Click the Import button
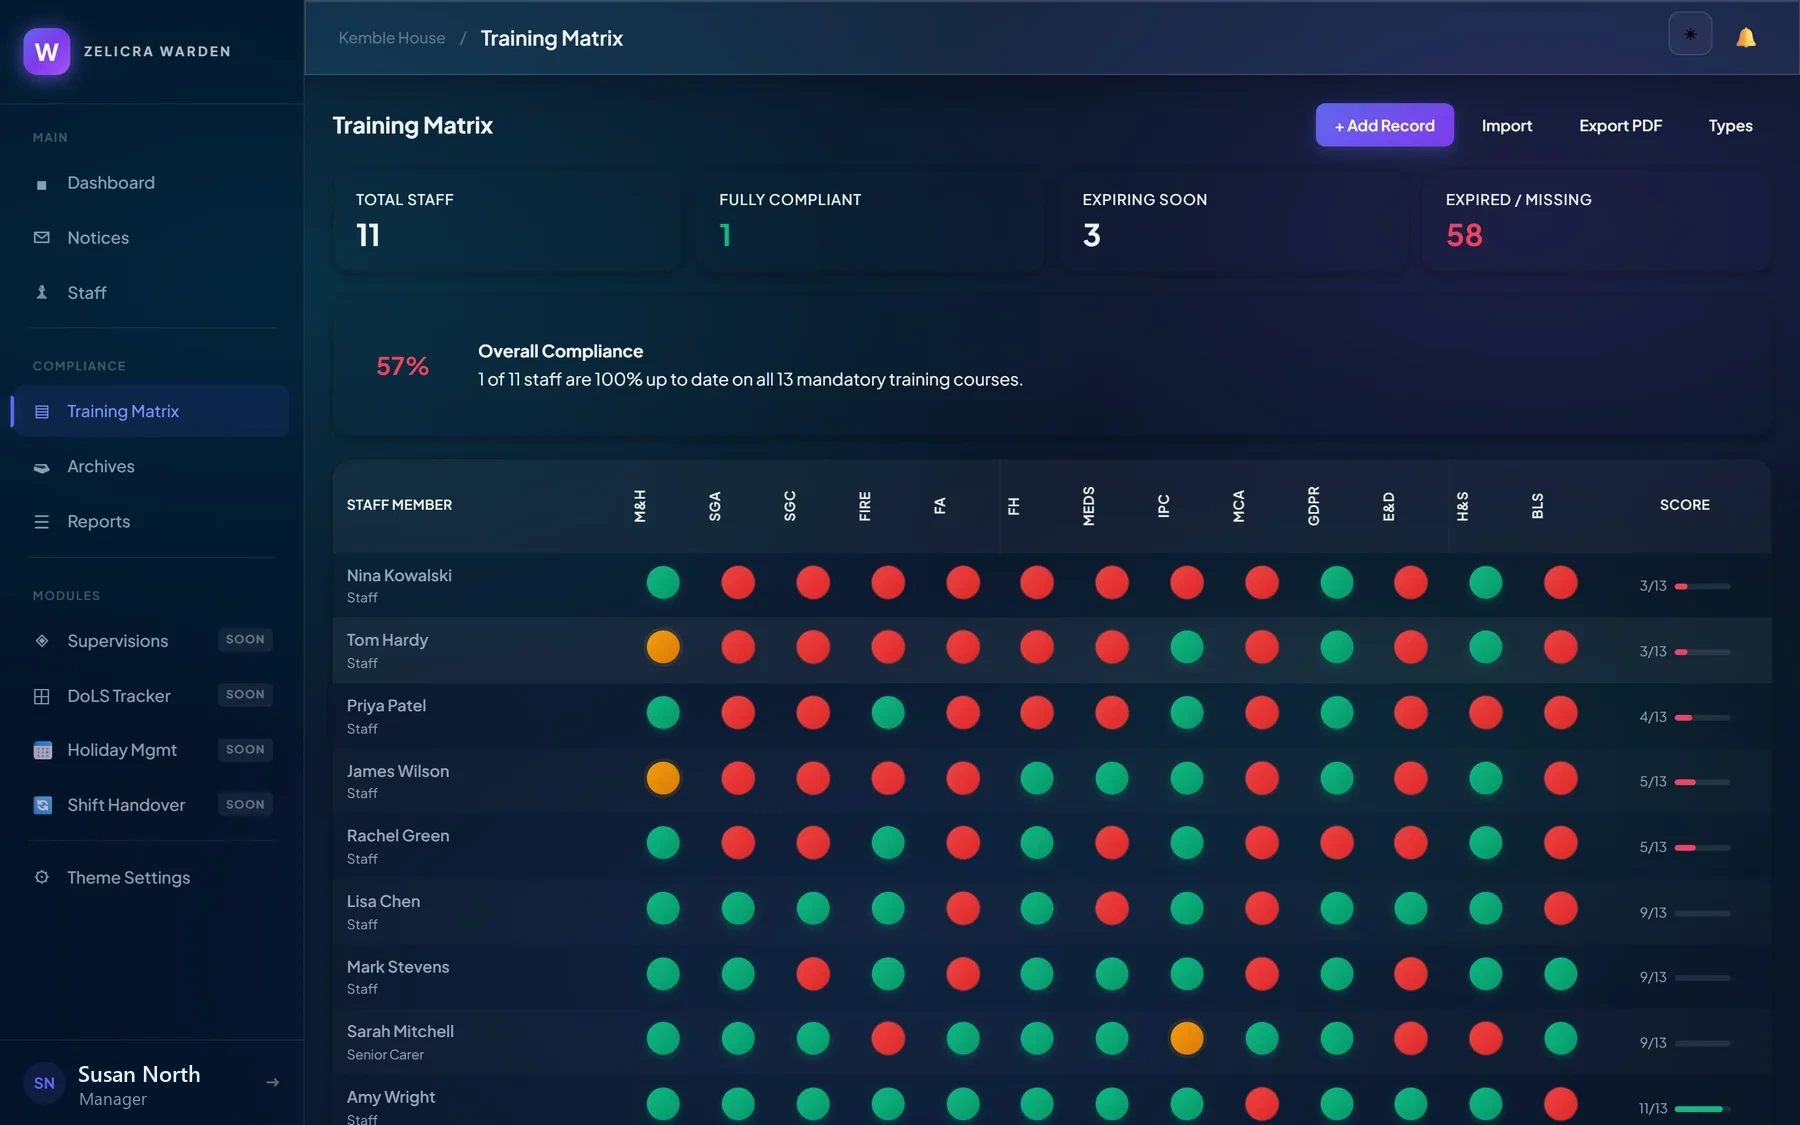The width and height of the screenshot is (1800, 1125). point(1506,125)
